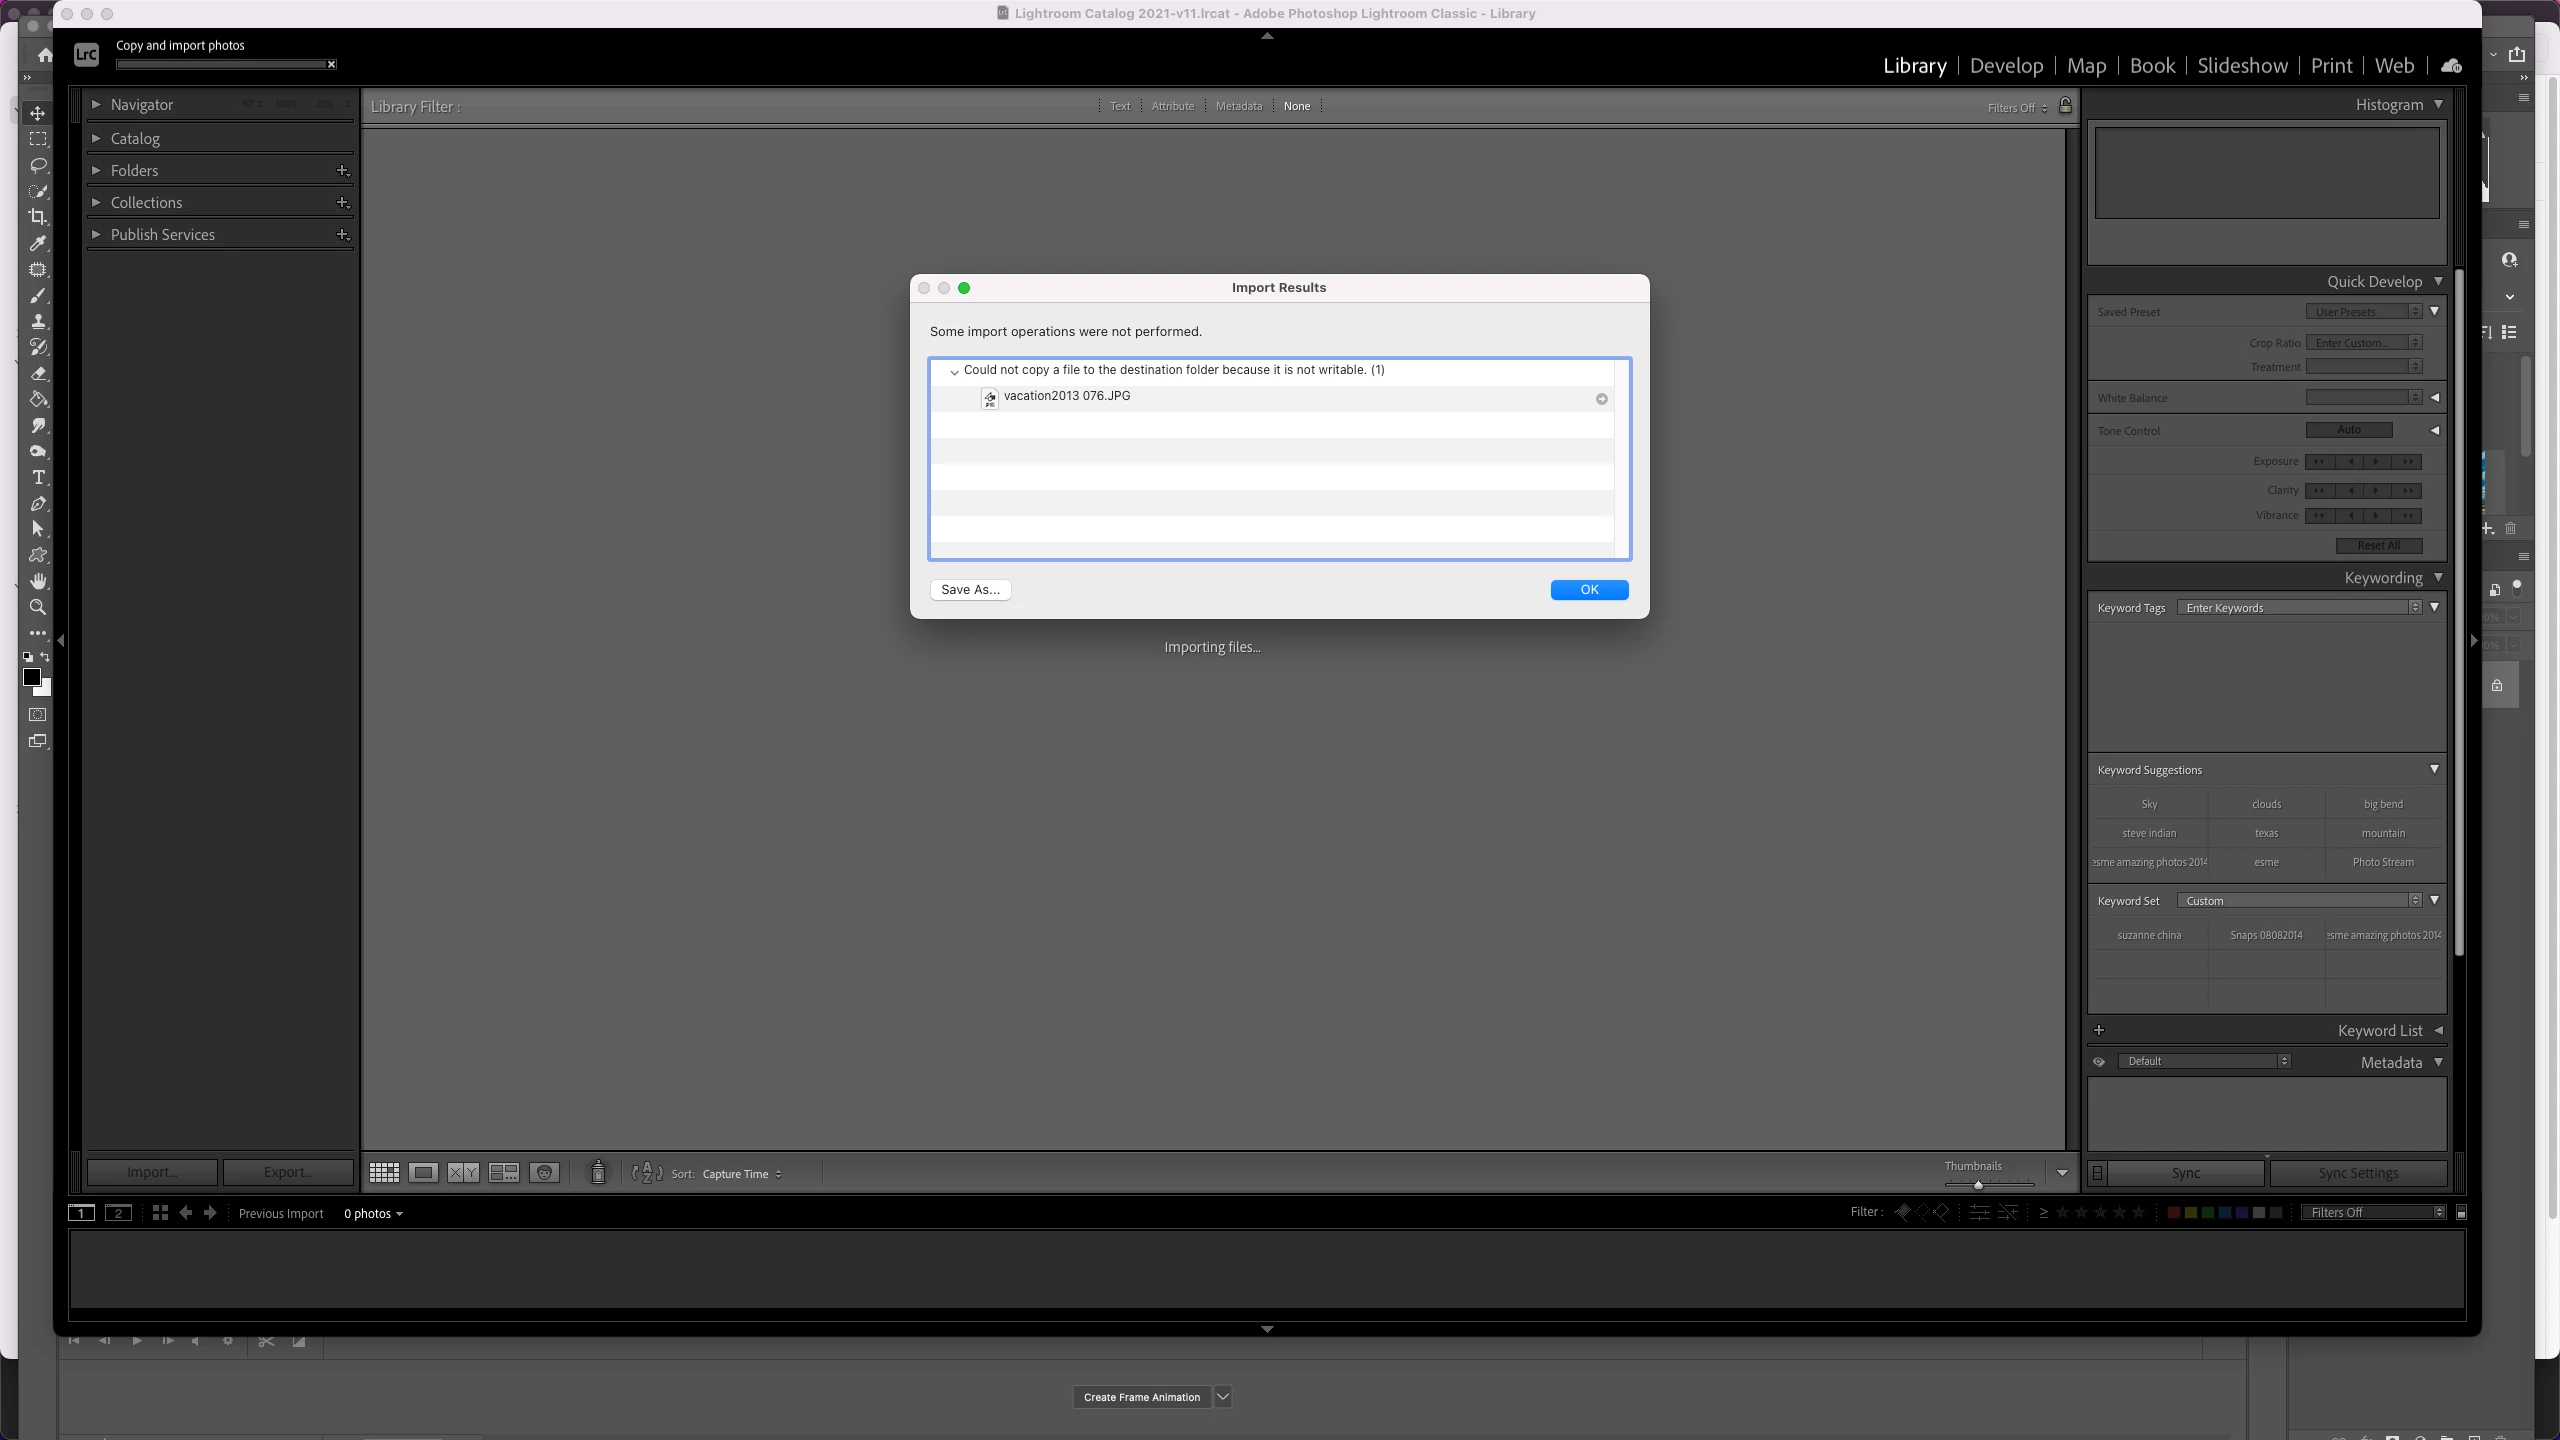This screenshot has width=2560, height=1440.
Task: Toggle the filter switch at filmstrip right
Action: [x=2461, y=1213]
